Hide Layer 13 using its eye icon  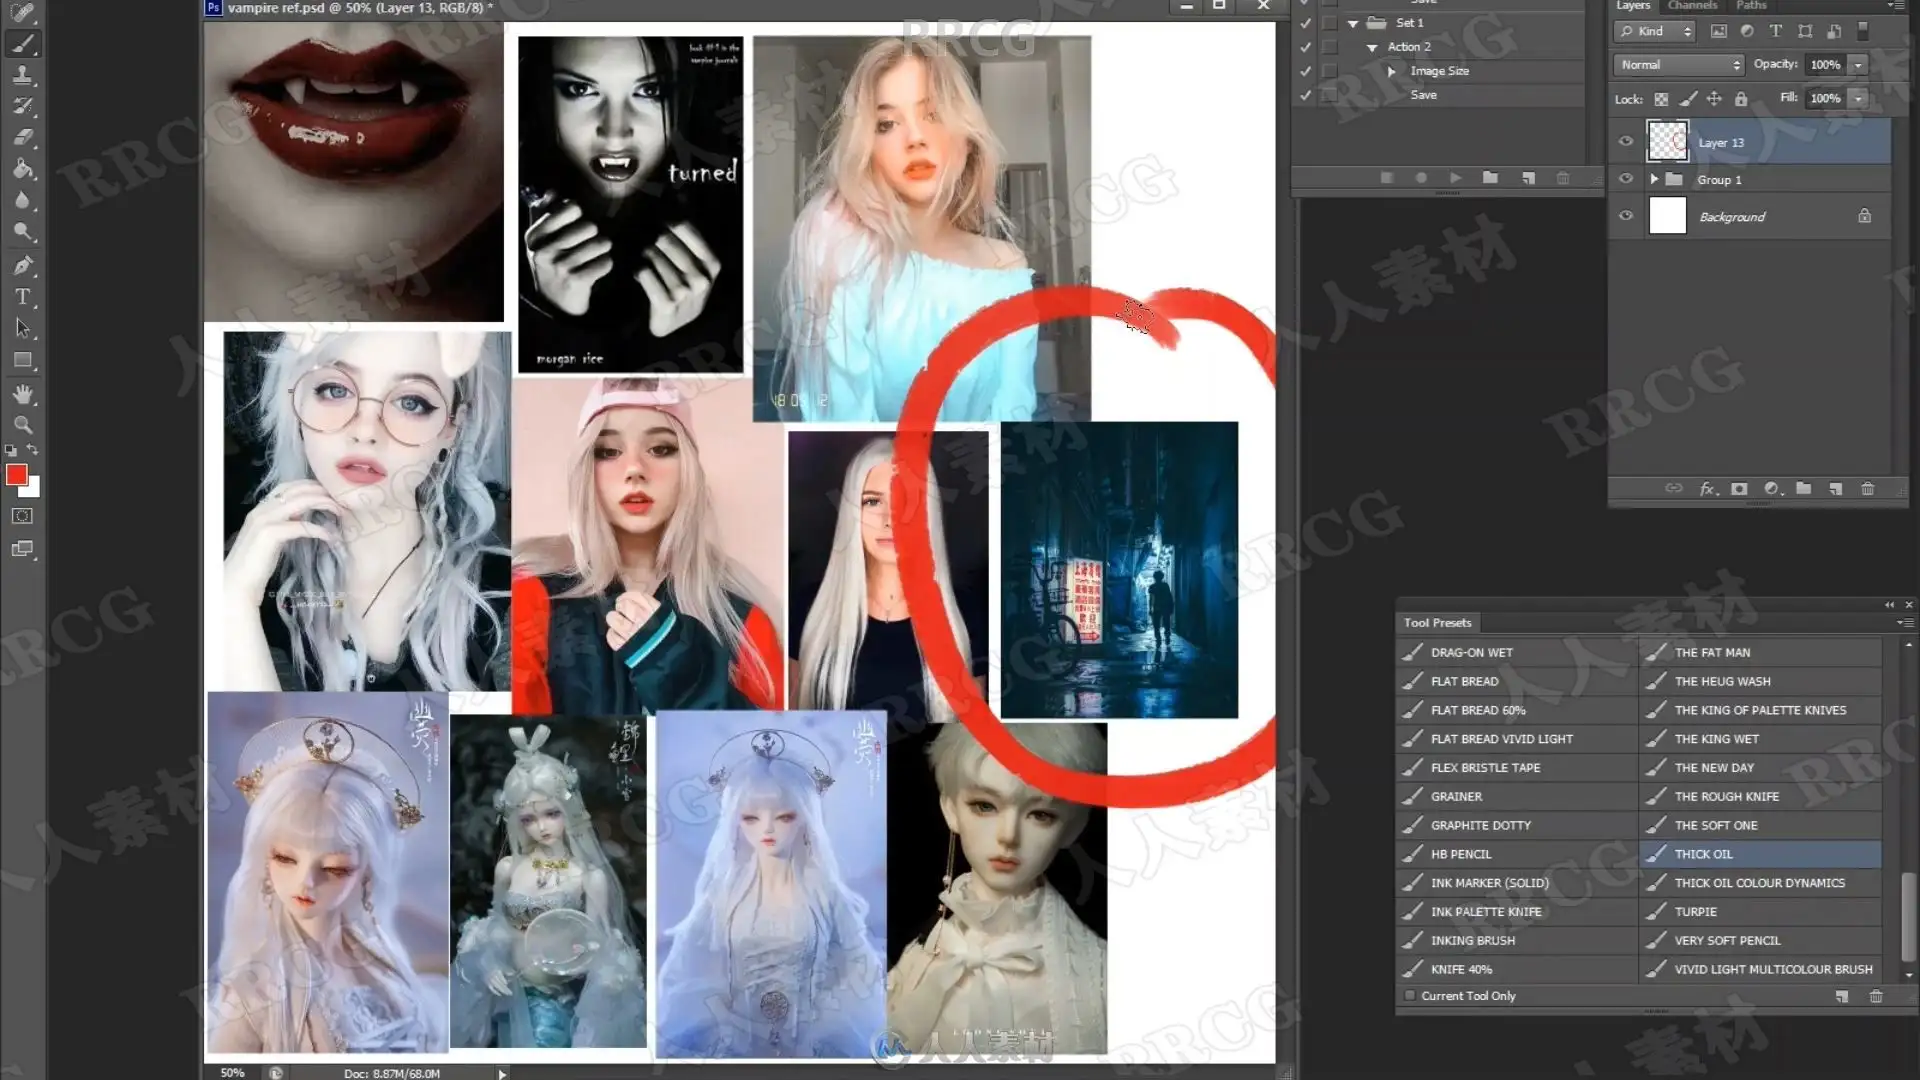pos(1626,142)
